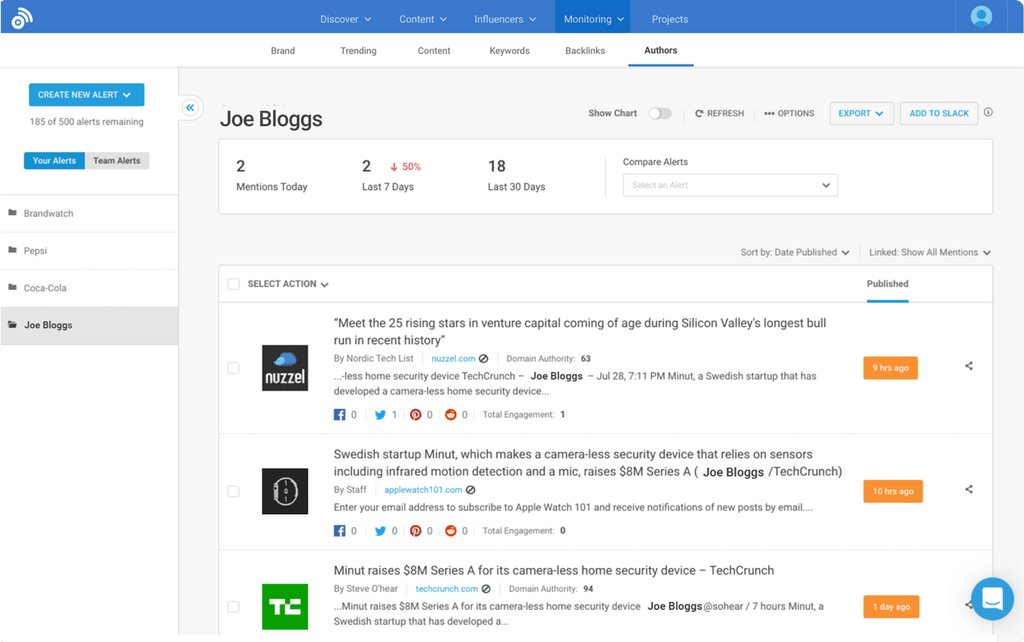Click the Brandwatch folder icon
This screenshot has height=642, width=1024.
12,213
